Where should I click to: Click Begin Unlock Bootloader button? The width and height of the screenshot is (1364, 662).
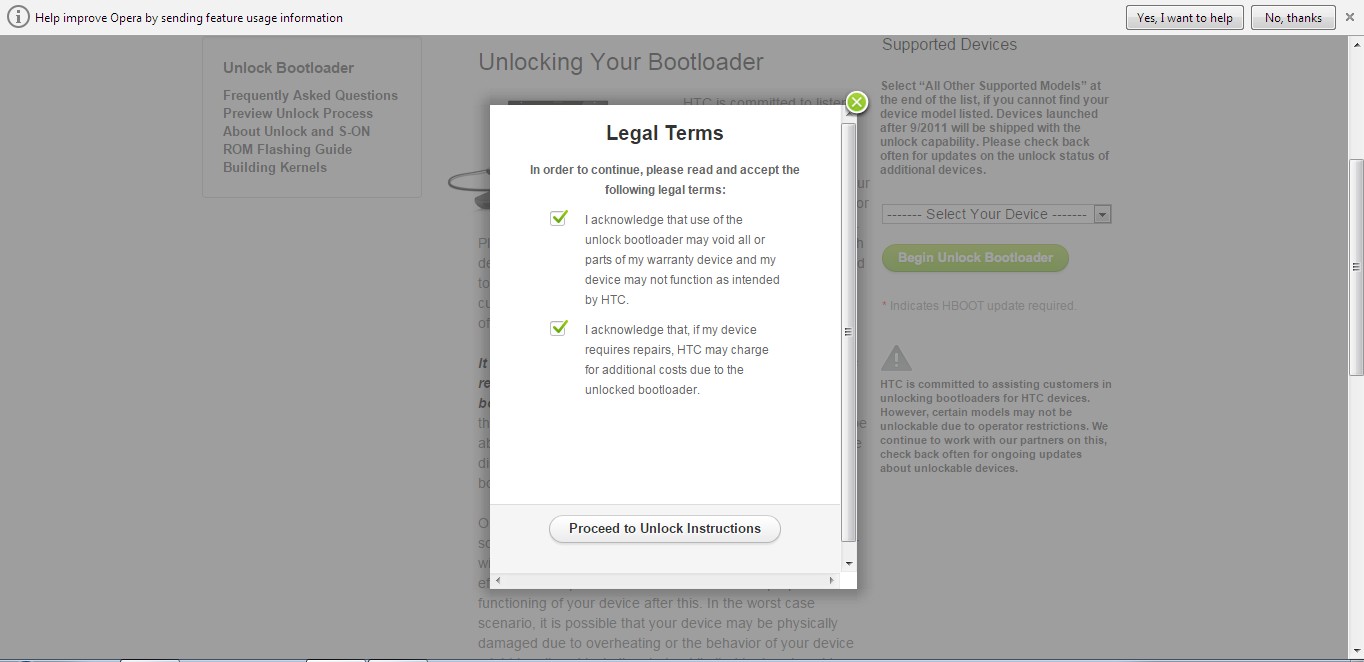(975, 258)
